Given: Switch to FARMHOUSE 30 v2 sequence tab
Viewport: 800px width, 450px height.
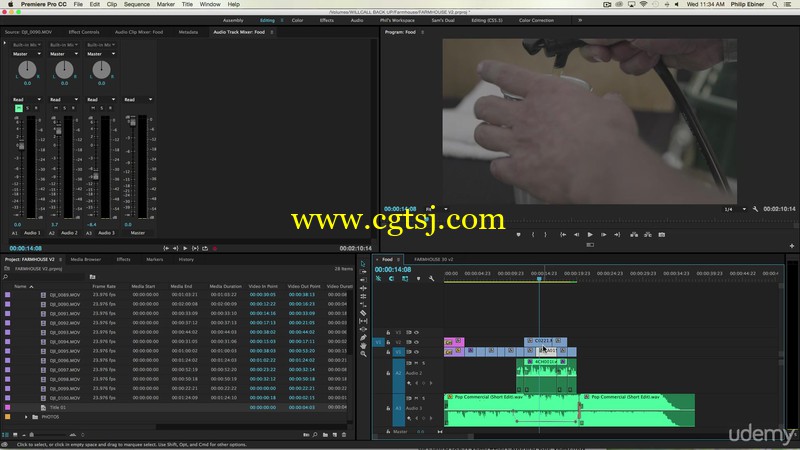Looking at the screenshot, I should (x=434, y=259).
